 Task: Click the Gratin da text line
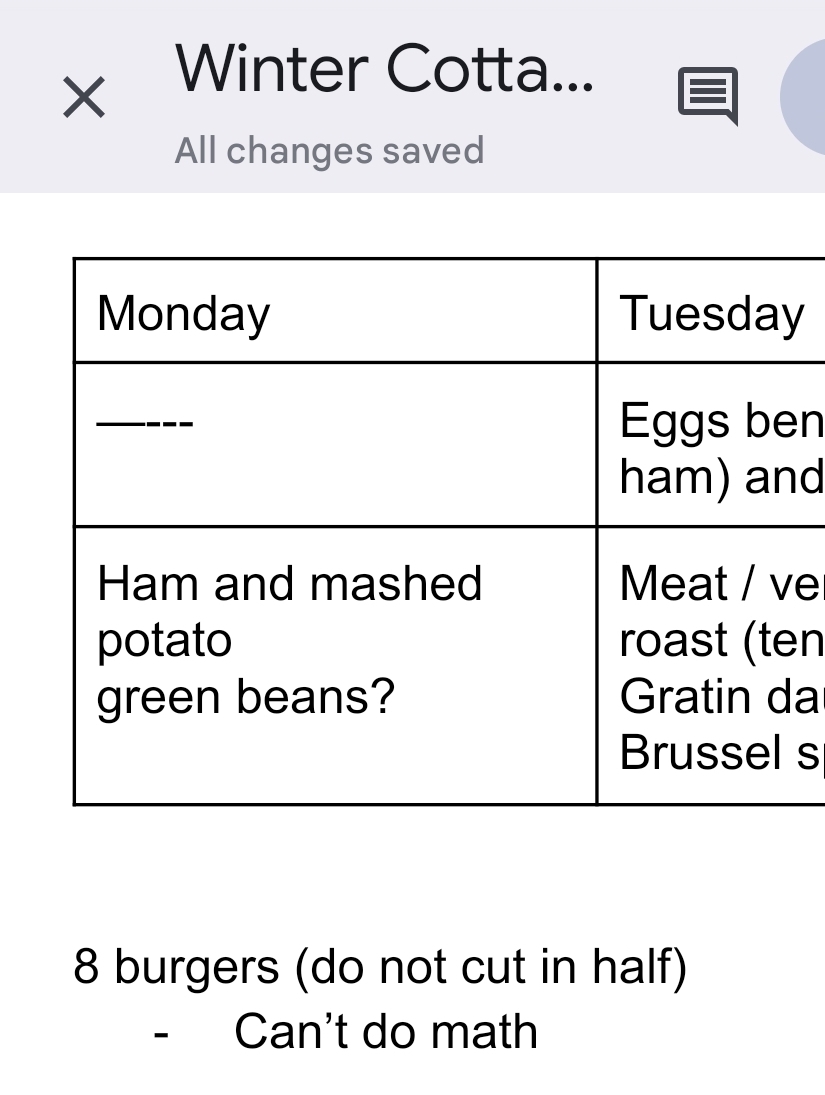(x=720, y=696)
